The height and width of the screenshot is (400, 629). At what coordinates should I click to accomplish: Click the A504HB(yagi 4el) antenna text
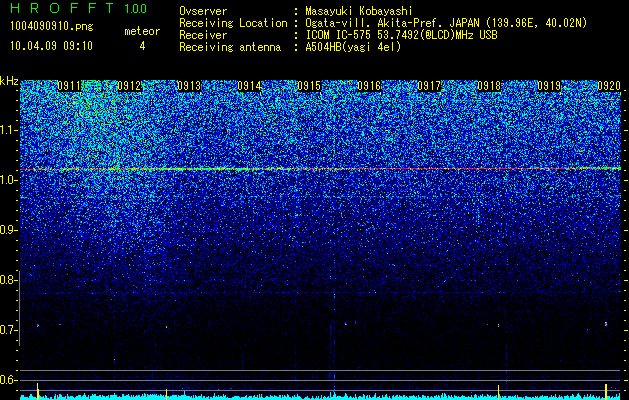pos(353,47)
